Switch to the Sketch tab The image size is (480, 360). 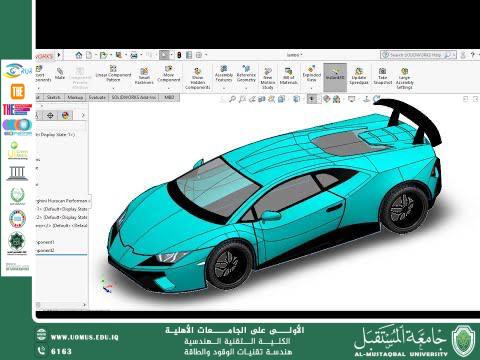54,97
